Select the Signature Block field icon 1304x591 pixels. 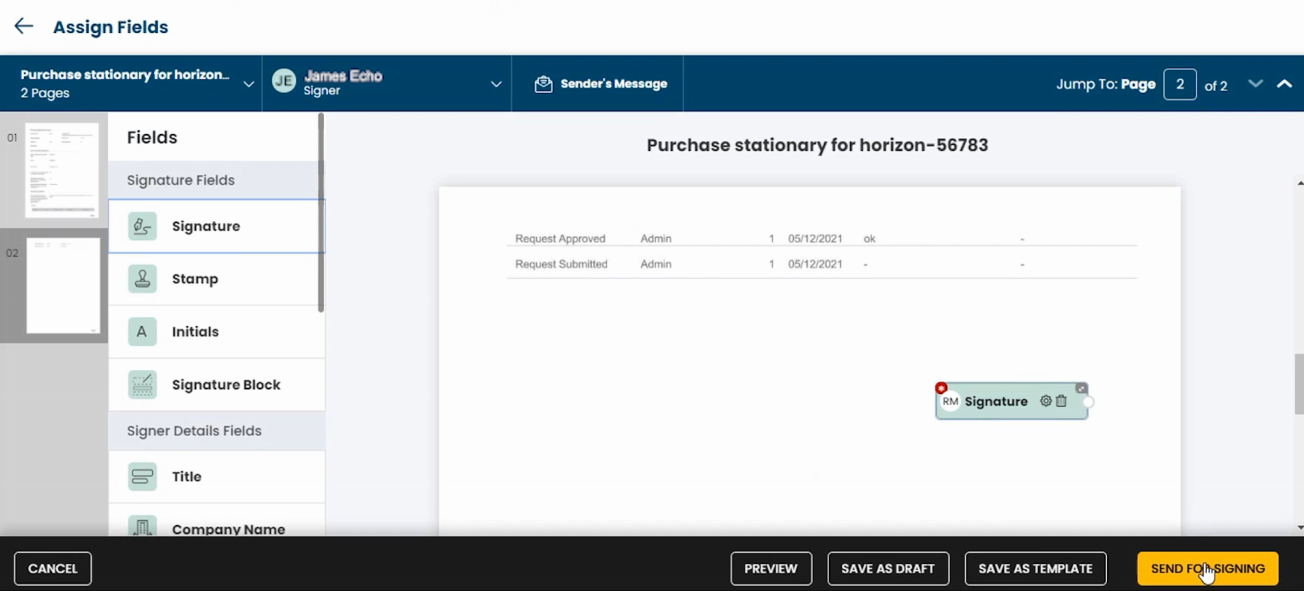coord(141,384)
